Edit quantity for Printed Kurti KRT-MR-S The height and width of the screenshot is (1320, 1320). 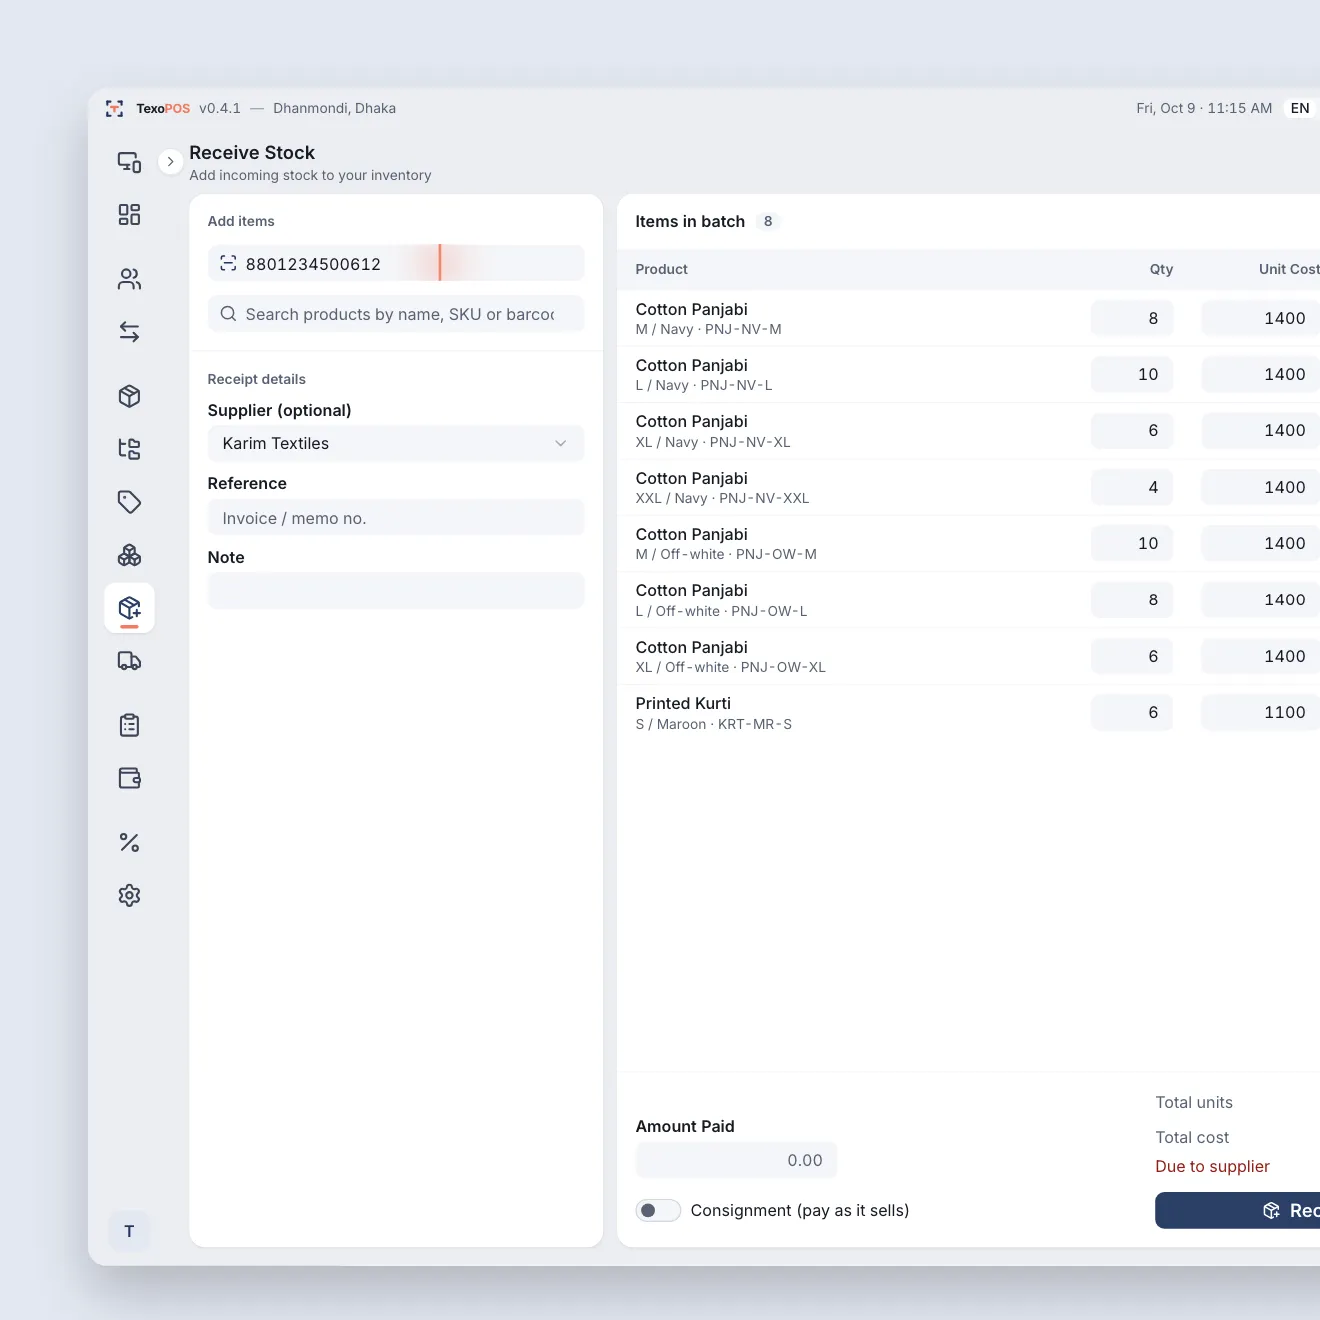click(x=1132, y=712)
